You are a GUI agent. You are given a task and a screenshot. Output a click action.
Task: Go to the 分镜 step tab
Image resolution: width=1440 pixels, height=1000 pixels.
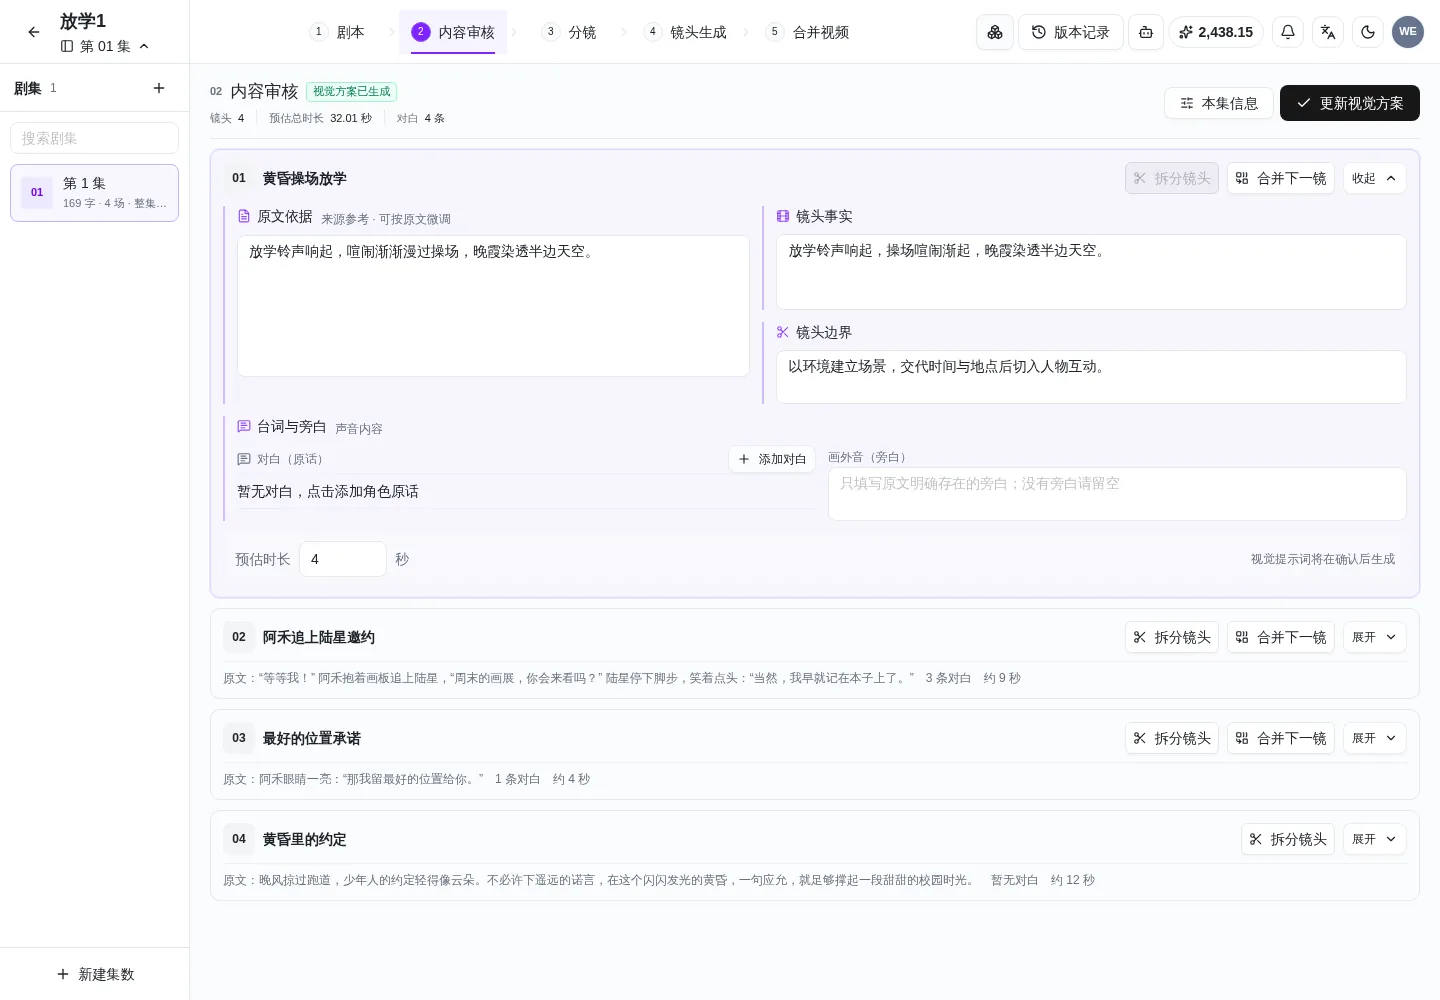pos(570,32)
